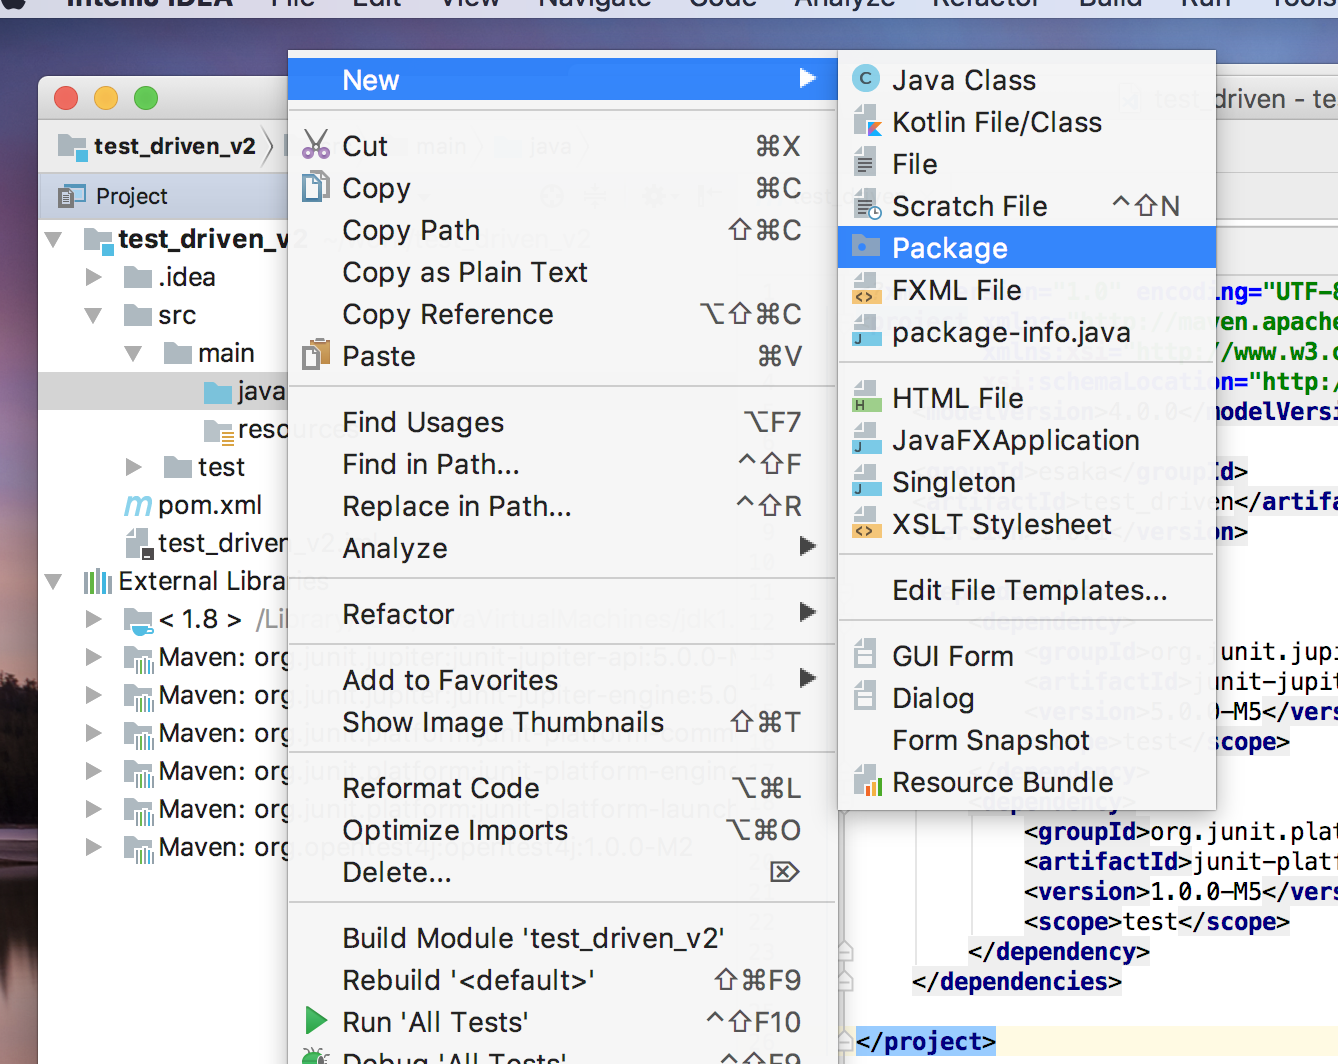Screen dimensions: 1338x1064
Task: Choose Replace in Path… entry
Action: click(562, 506)
